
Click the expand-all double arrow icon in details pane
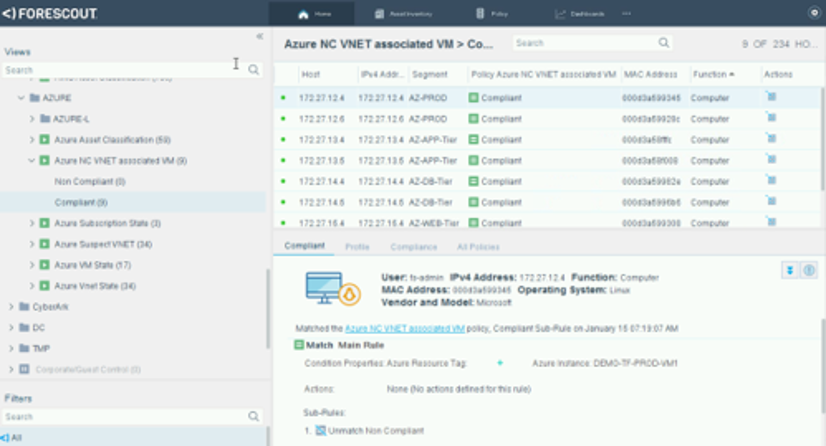tap(790, 271)
